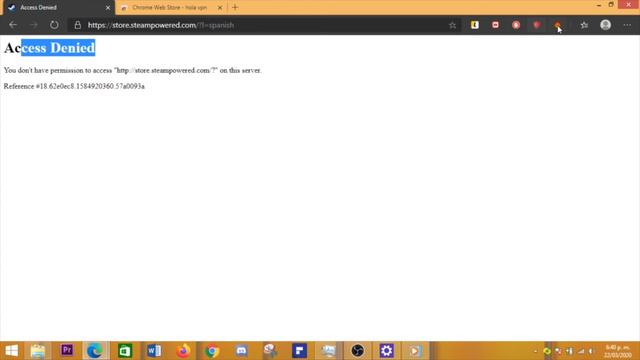
Task: Open the volume tray icon
Action: 591,351
